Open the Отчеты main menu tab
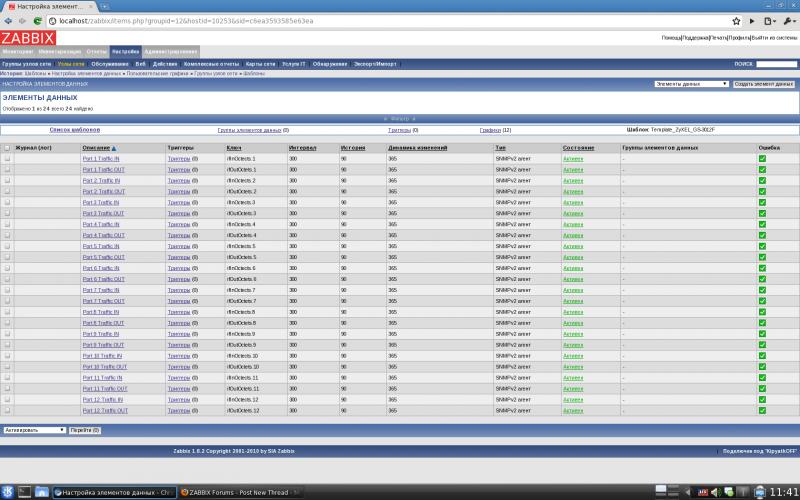The image size is (800, 500). [96, 52]
